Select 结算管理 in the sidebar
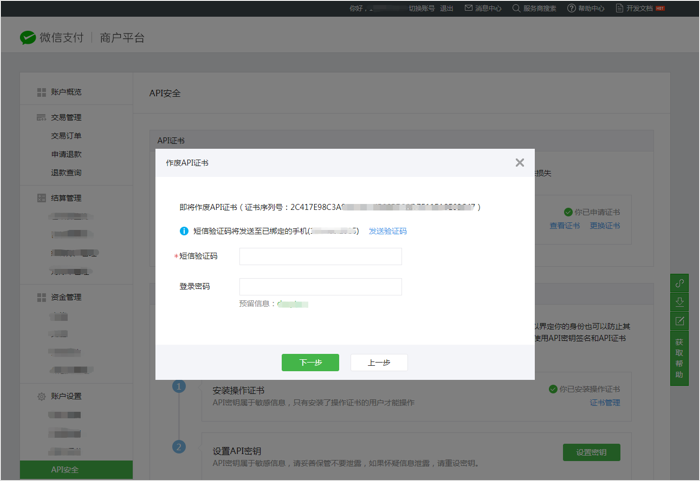This screenshot has width=700, height=481. point(66,198)
